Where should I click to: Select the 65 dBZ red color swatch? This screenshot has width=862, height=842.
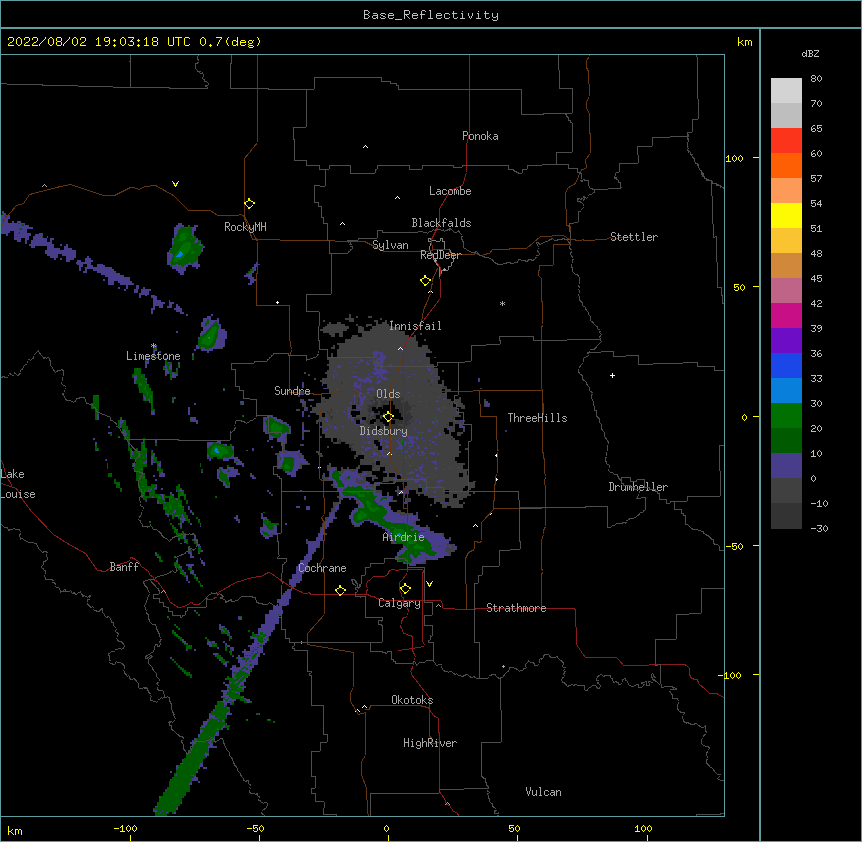coord(786,140)
